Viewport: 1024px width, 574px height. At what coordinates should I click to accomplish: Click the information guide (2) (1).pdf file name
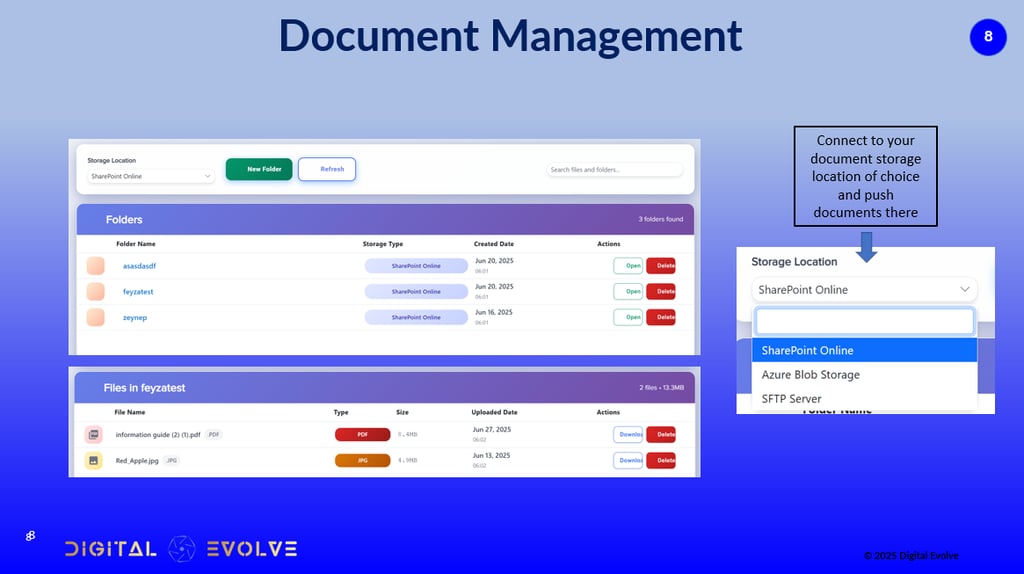tap(158, 434)
